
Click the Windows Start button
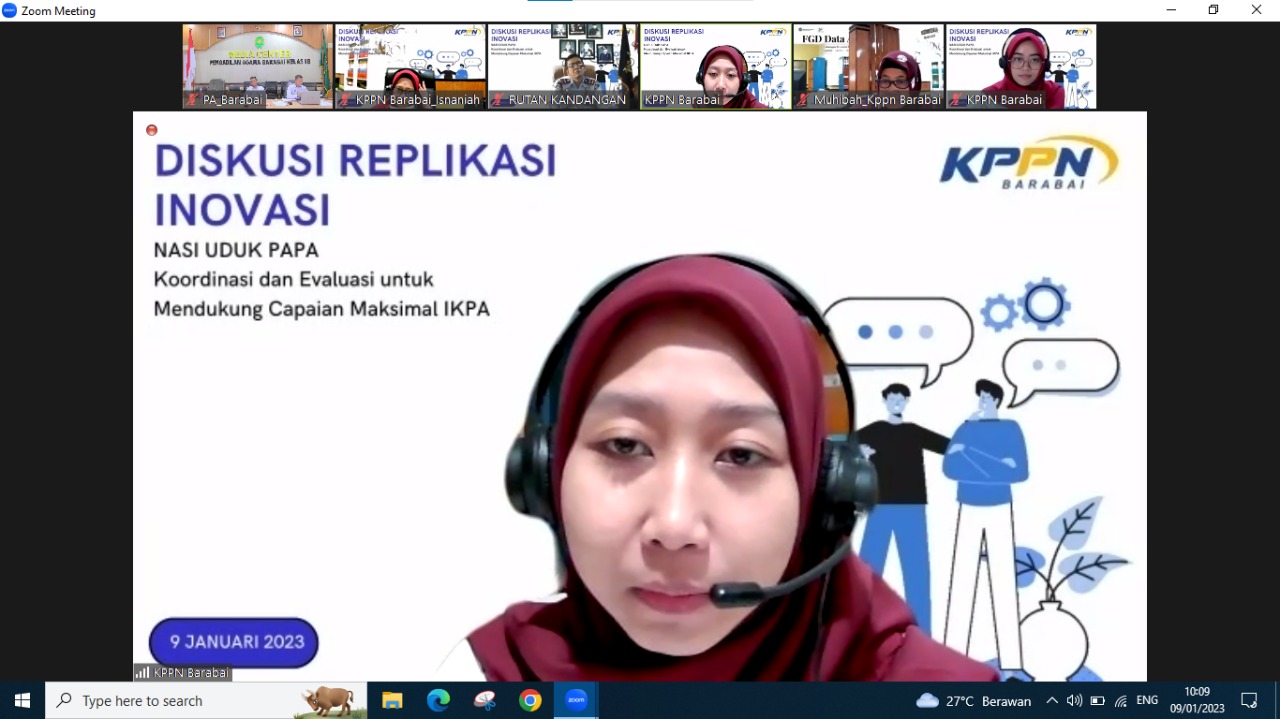[x=22, y=701]
